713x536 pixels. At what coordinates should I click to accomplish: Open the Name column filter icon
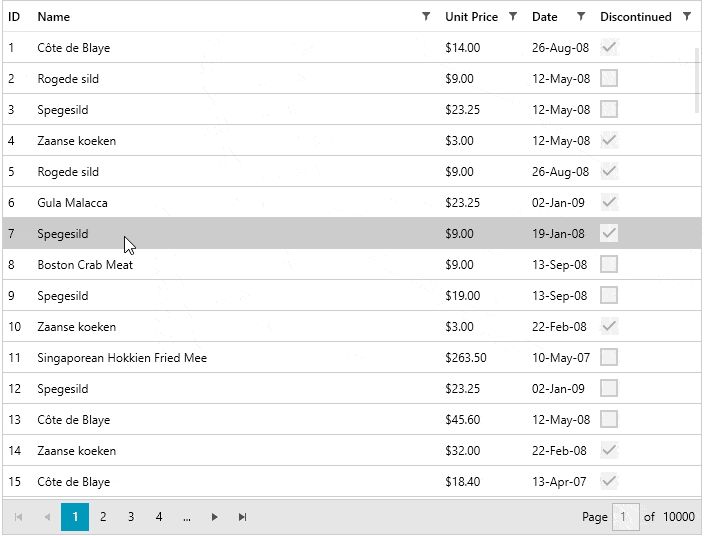426,17
